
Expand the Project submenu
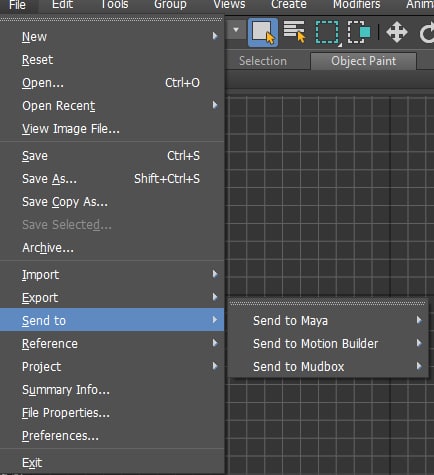tap(112, 366)
